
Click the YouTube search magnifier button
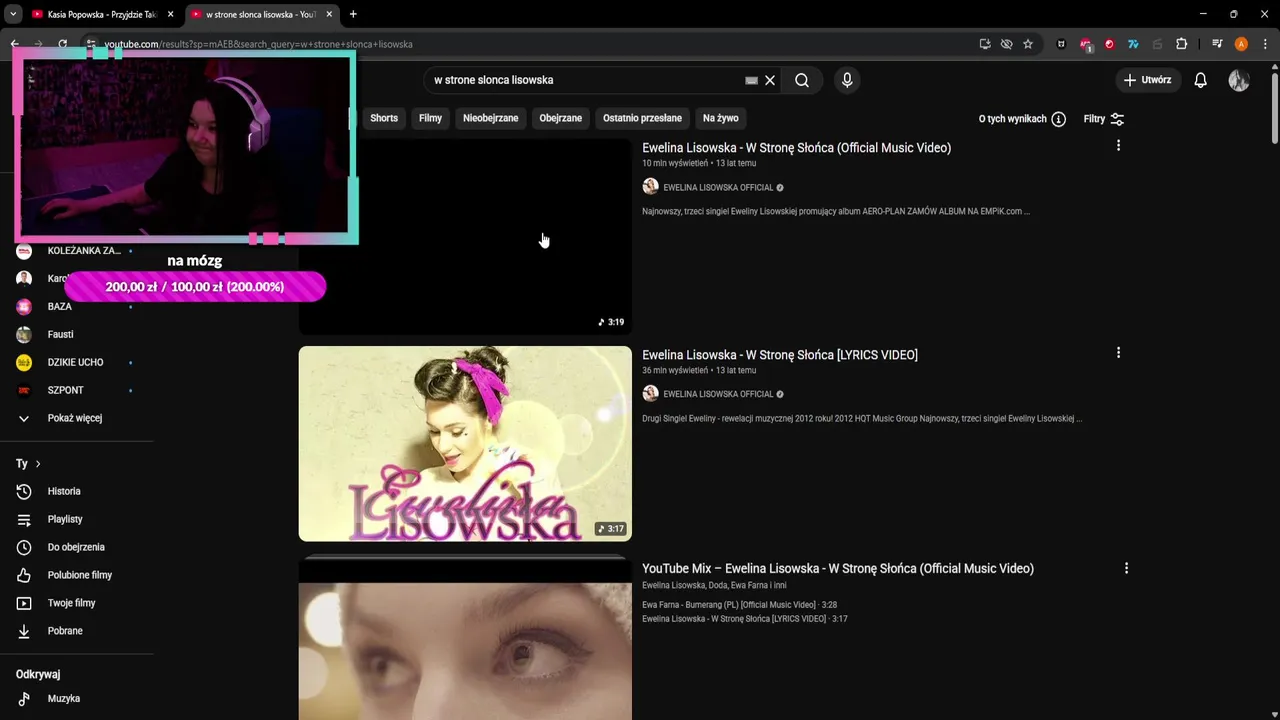pyautogui.click(x=802, y=80)
